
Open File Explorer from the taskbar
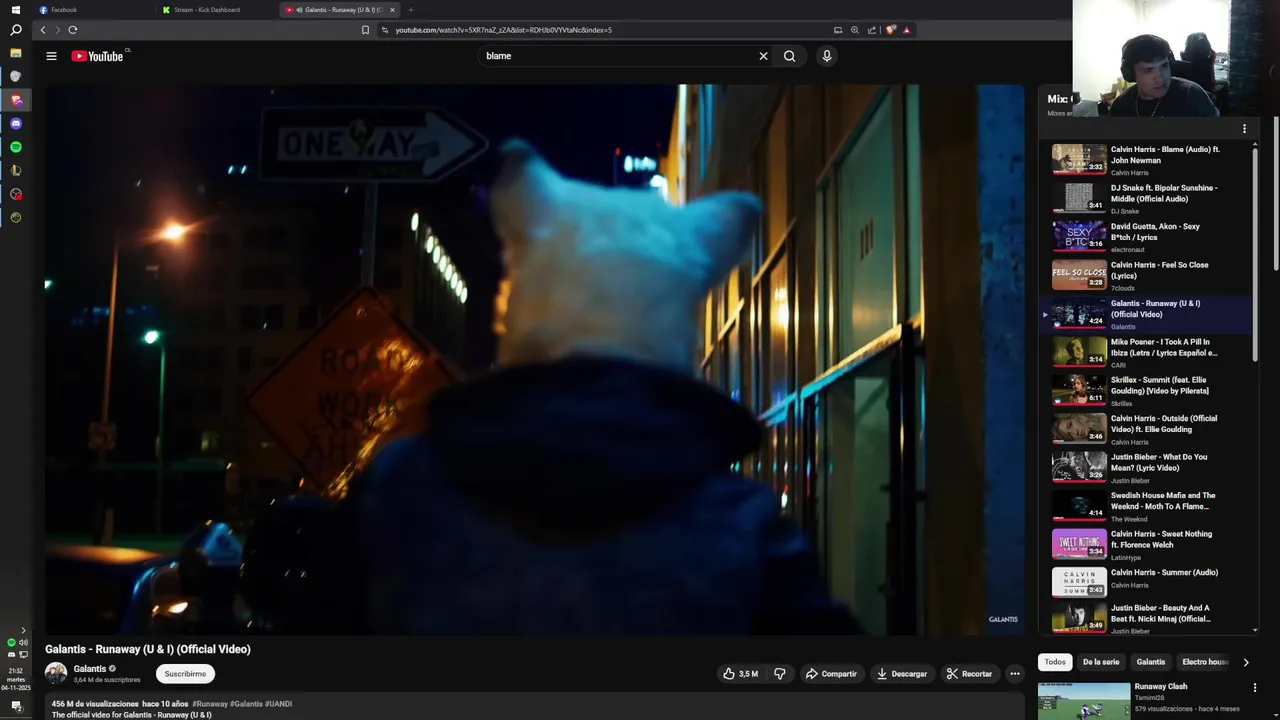(x=15, y=53)
